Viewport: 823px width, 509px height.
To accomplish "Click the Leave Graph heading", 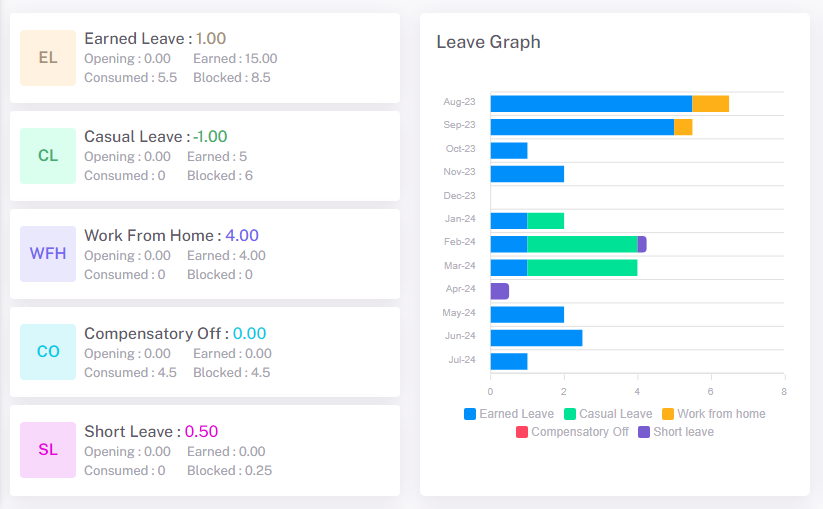I will [488, 42].
